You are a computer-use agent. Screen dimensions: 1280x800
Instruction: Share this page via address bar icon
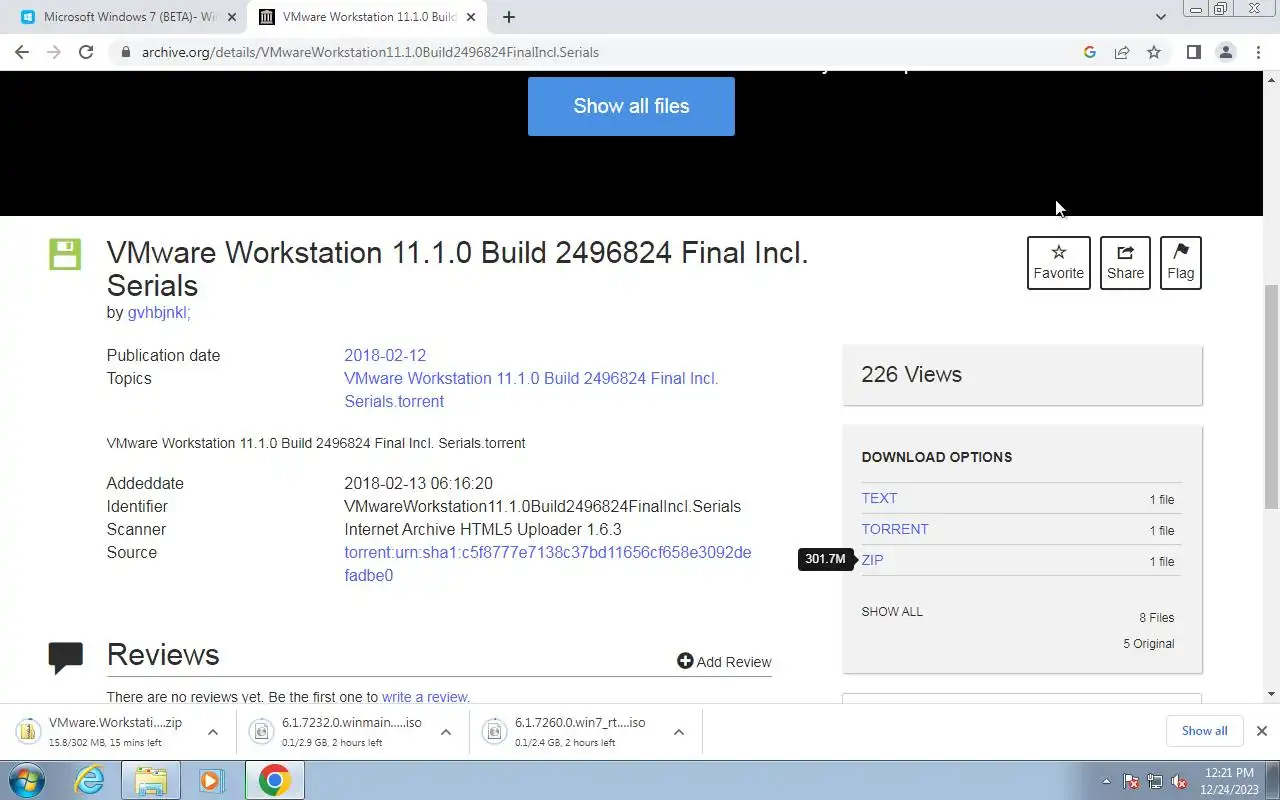tap(1122, 52)
